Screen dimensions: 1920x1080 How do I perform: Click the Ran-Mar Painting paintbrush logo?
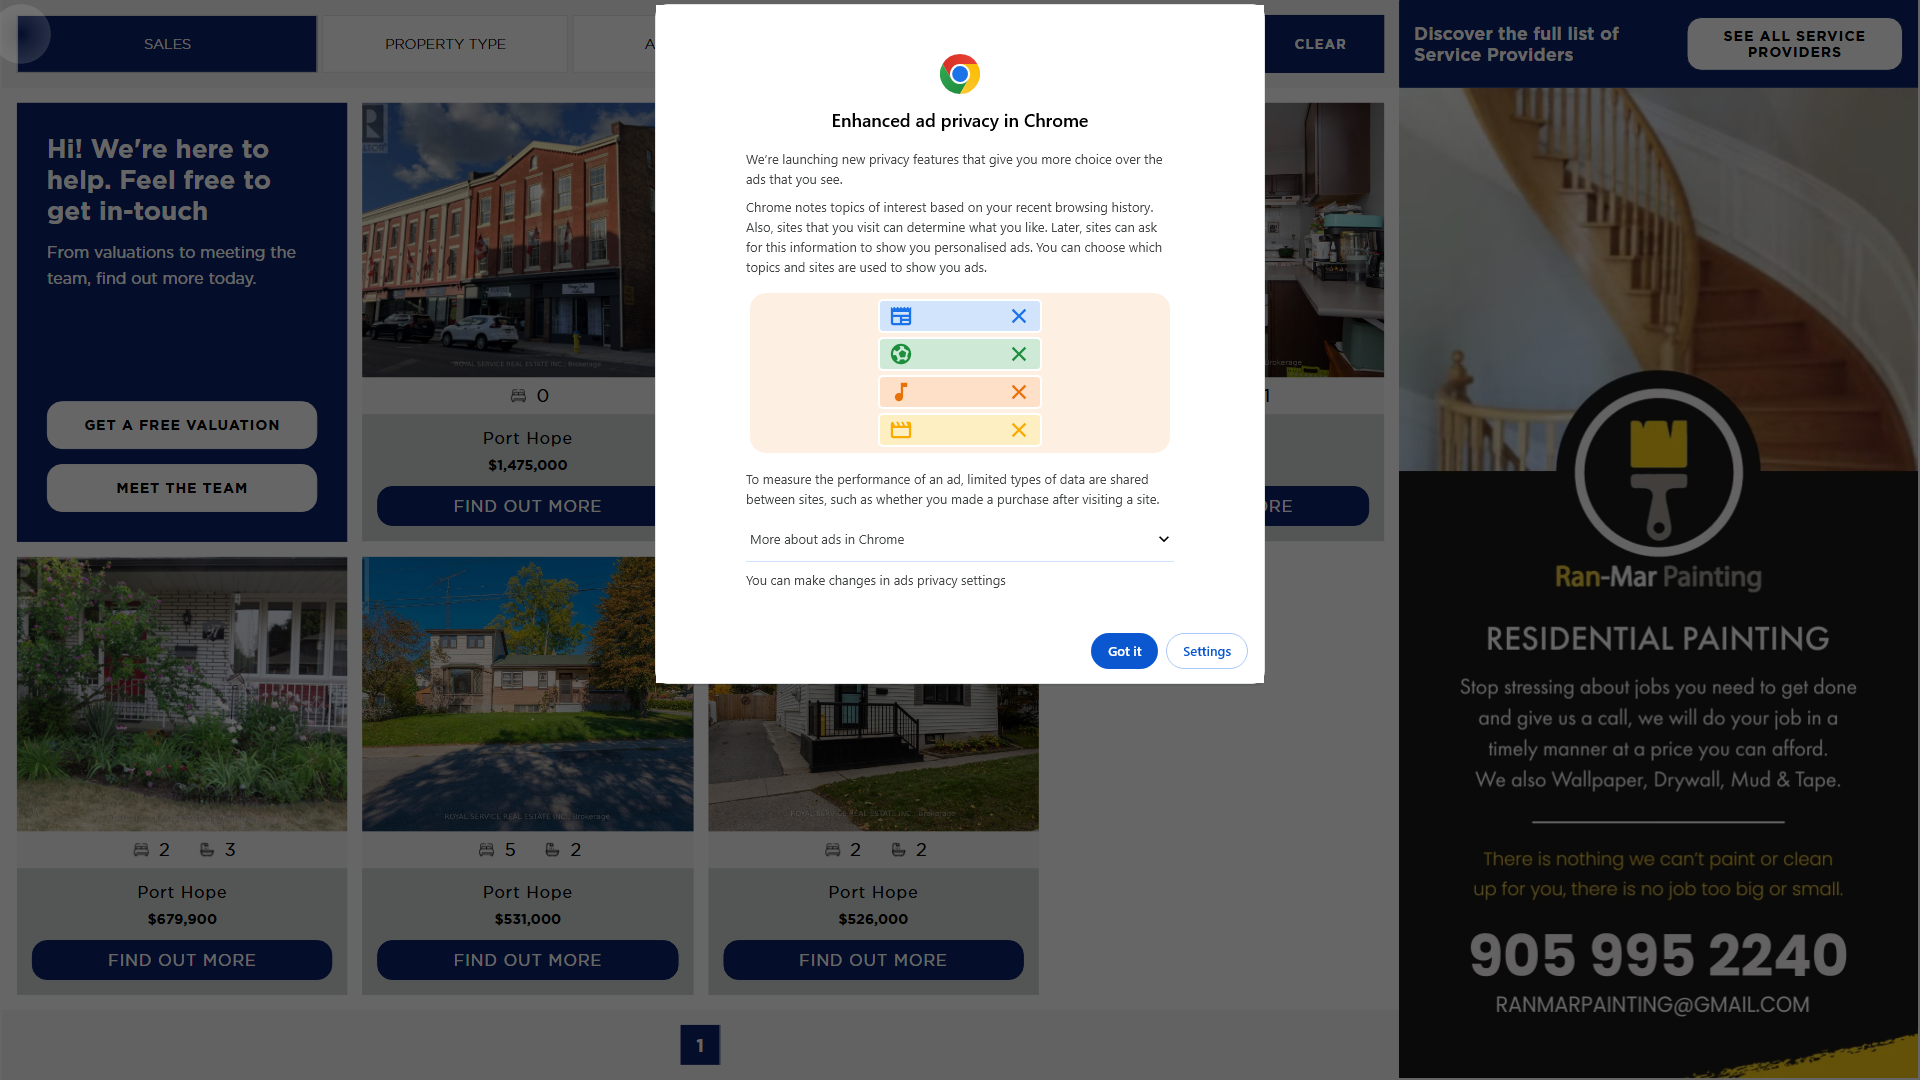[x=1658, y=472]
